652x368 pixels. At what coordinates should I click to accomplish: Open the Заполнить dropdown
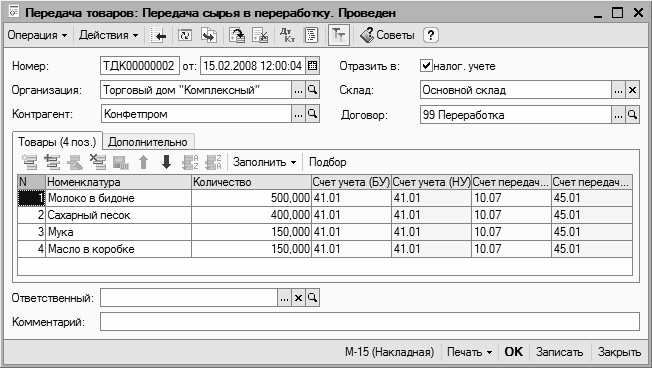[264, 162]
